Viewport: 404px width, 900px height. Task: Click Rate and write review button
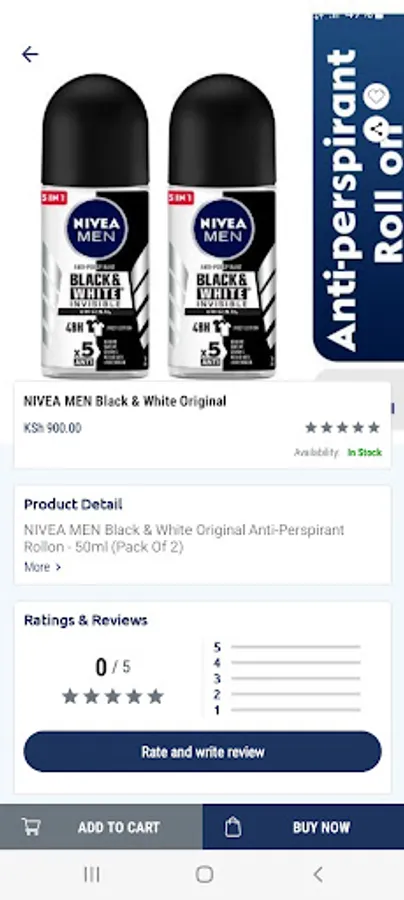click(202, 751)
